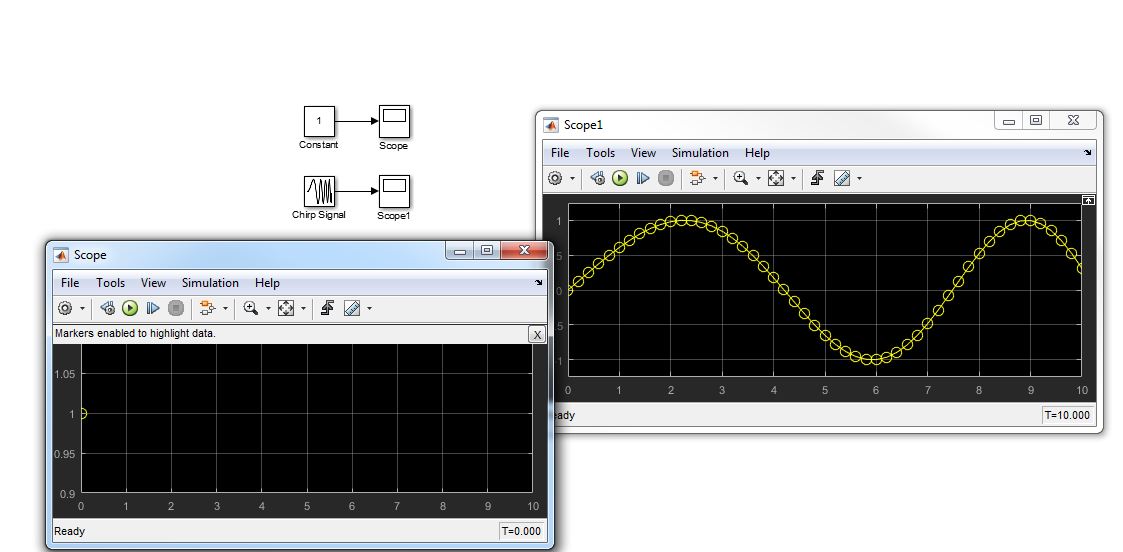This screenshot has width=1123, height=552.
Task: Click the Run button in Scope1 toolbar
Action: click(x=620, y=178)
